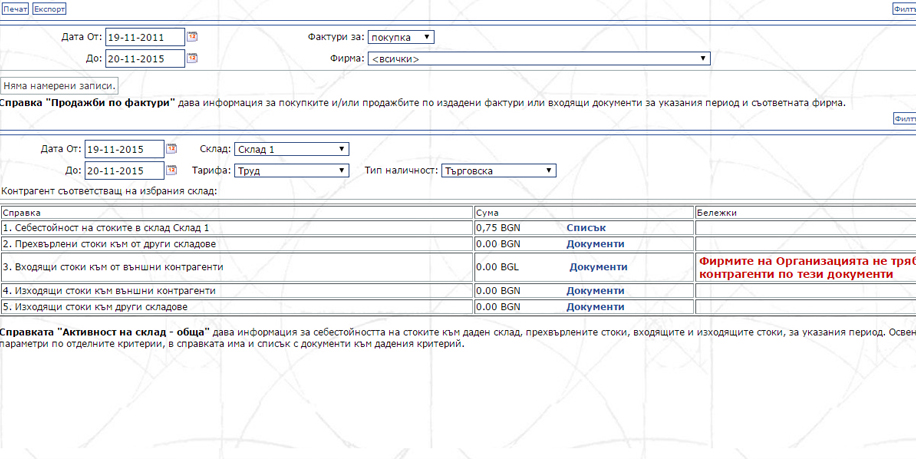Image resolution: width=916 pixels, height=459 pixels.
Task: Open the Тарифа dropdown showing Труд
Action: pos(292,171)
